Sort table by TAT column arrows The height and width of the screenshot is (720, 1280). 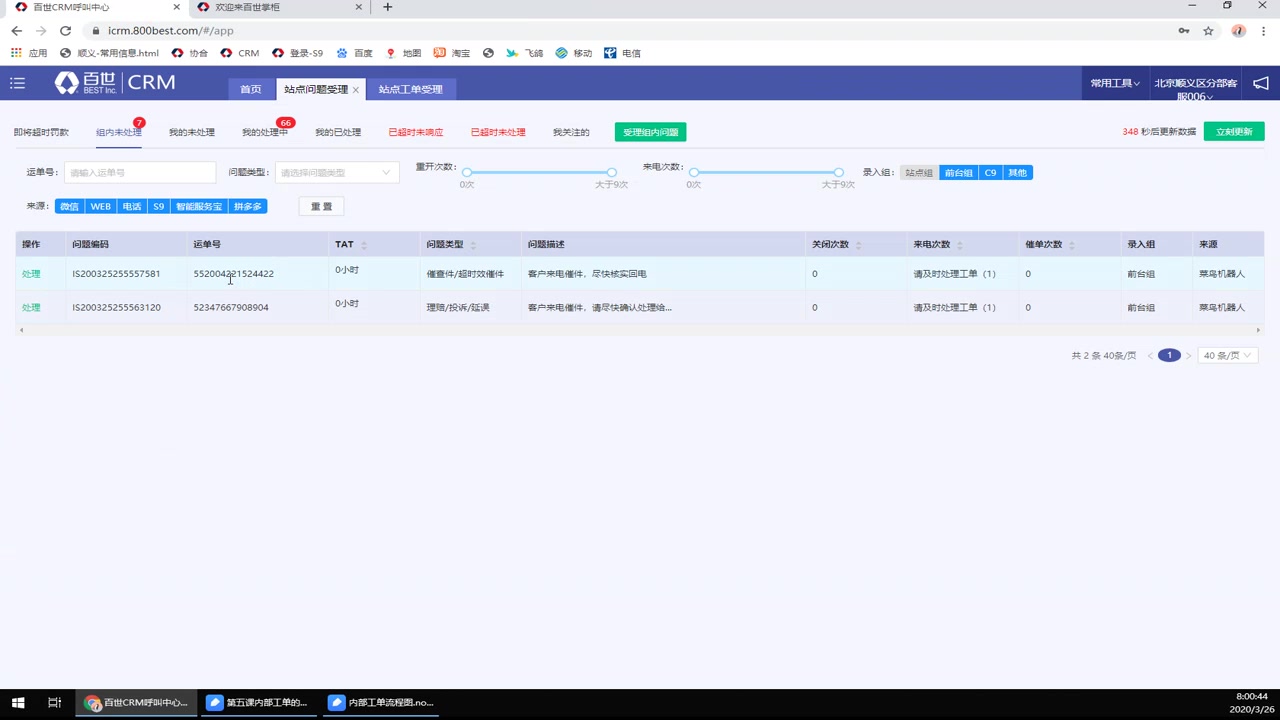[364, 245]
